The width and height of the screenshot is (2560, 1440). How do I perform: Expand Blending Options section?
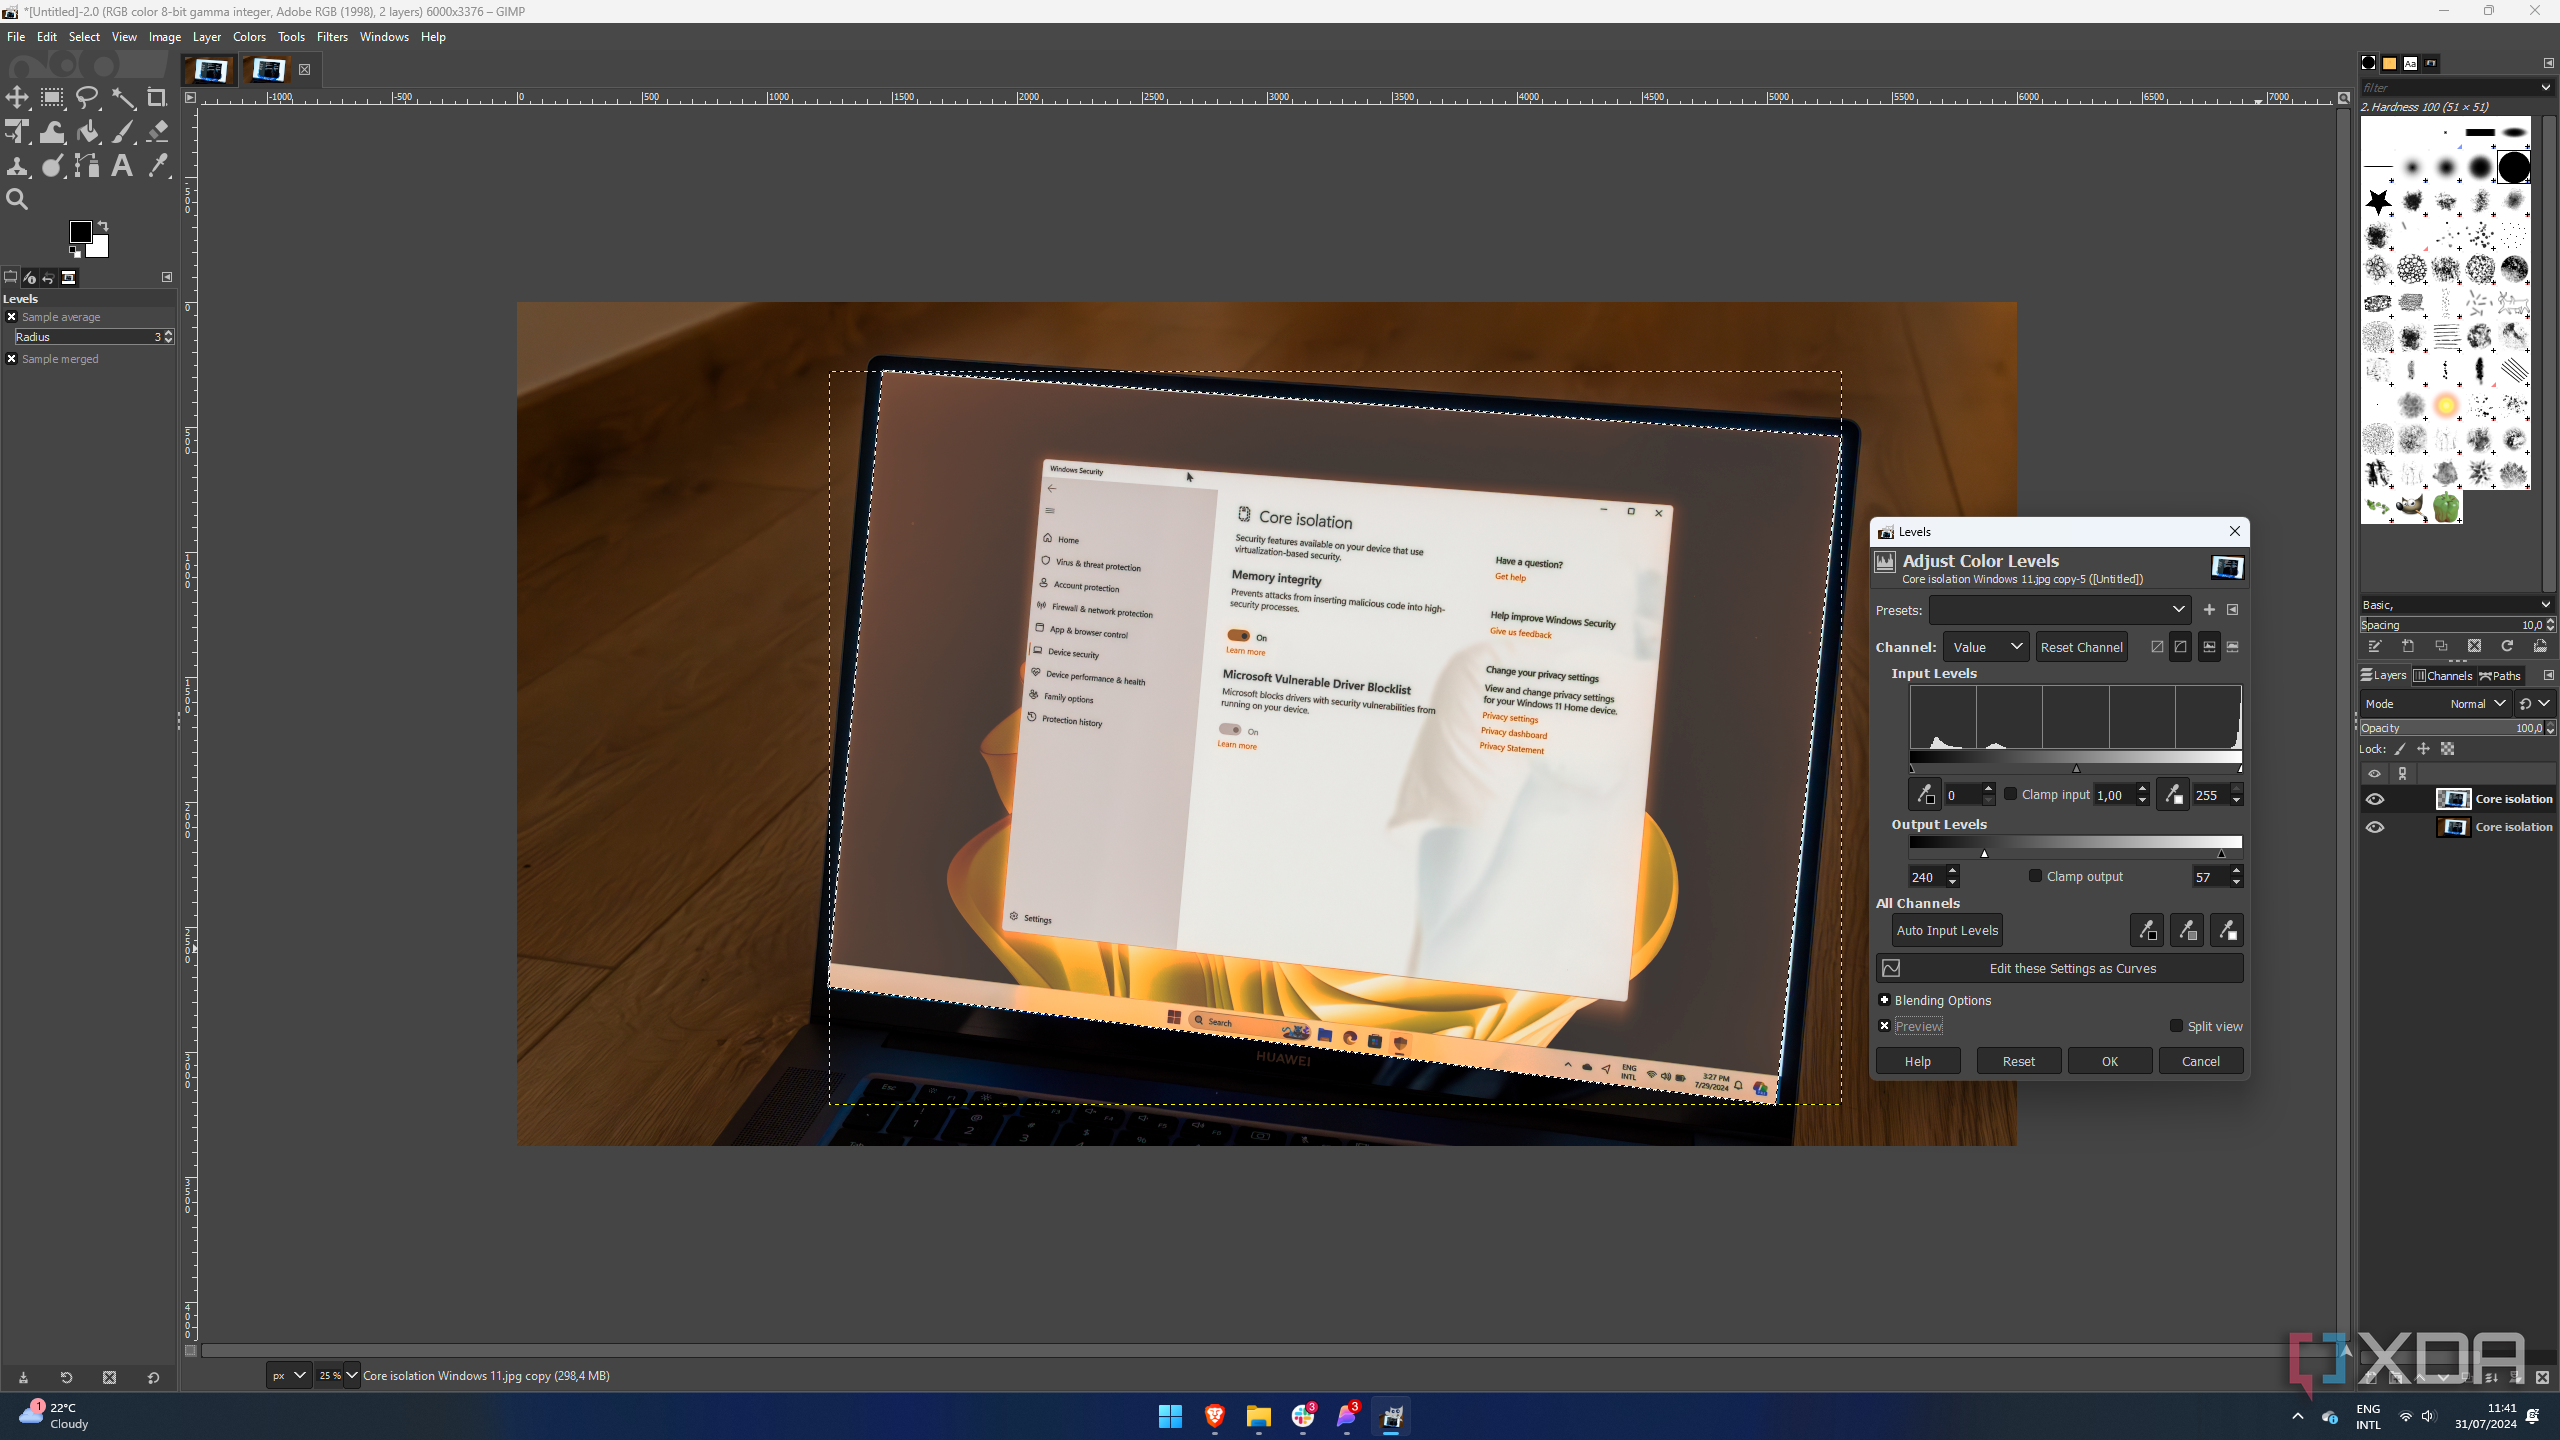coord(1885,1000)
